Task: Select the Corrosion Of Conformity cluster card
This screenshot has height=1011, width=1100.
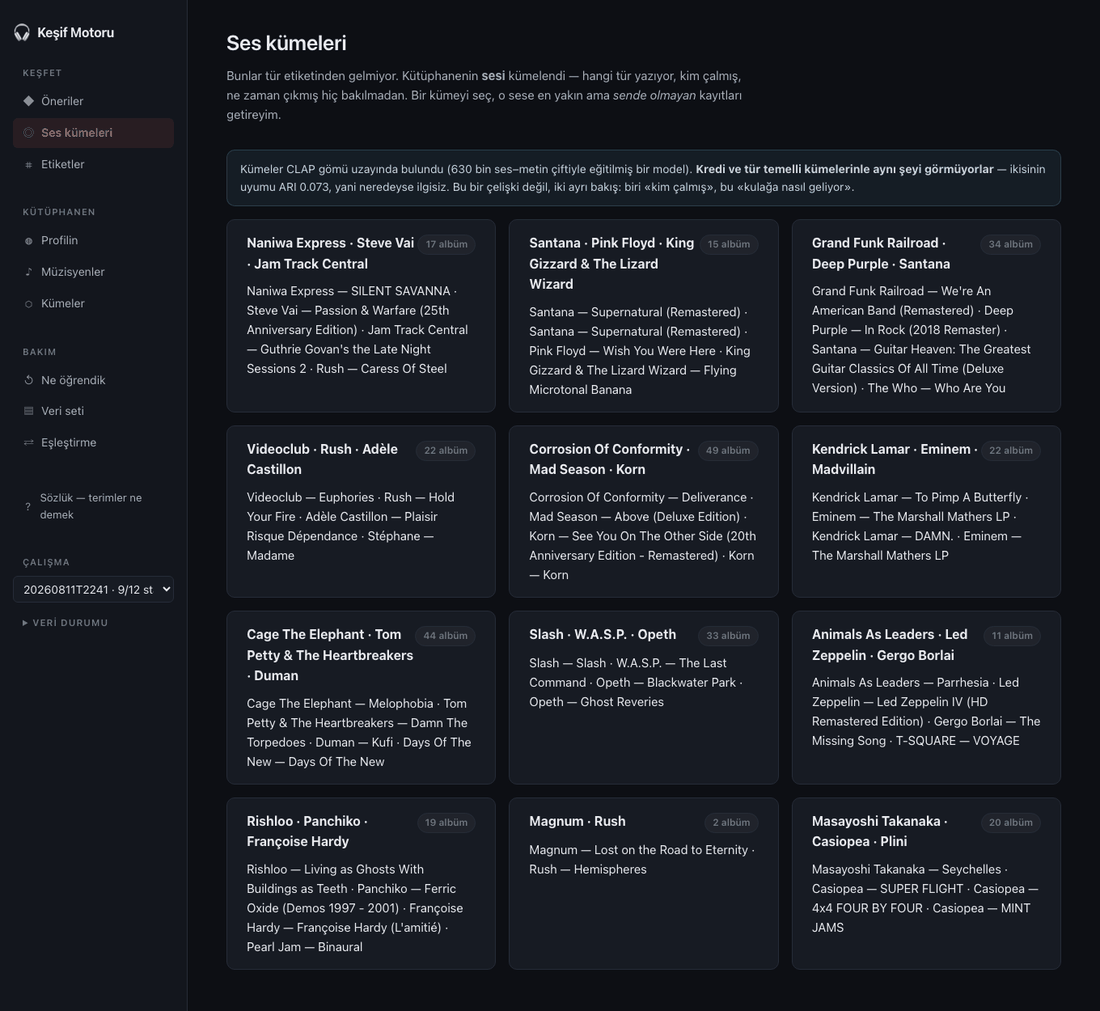Action: (643, 511)
